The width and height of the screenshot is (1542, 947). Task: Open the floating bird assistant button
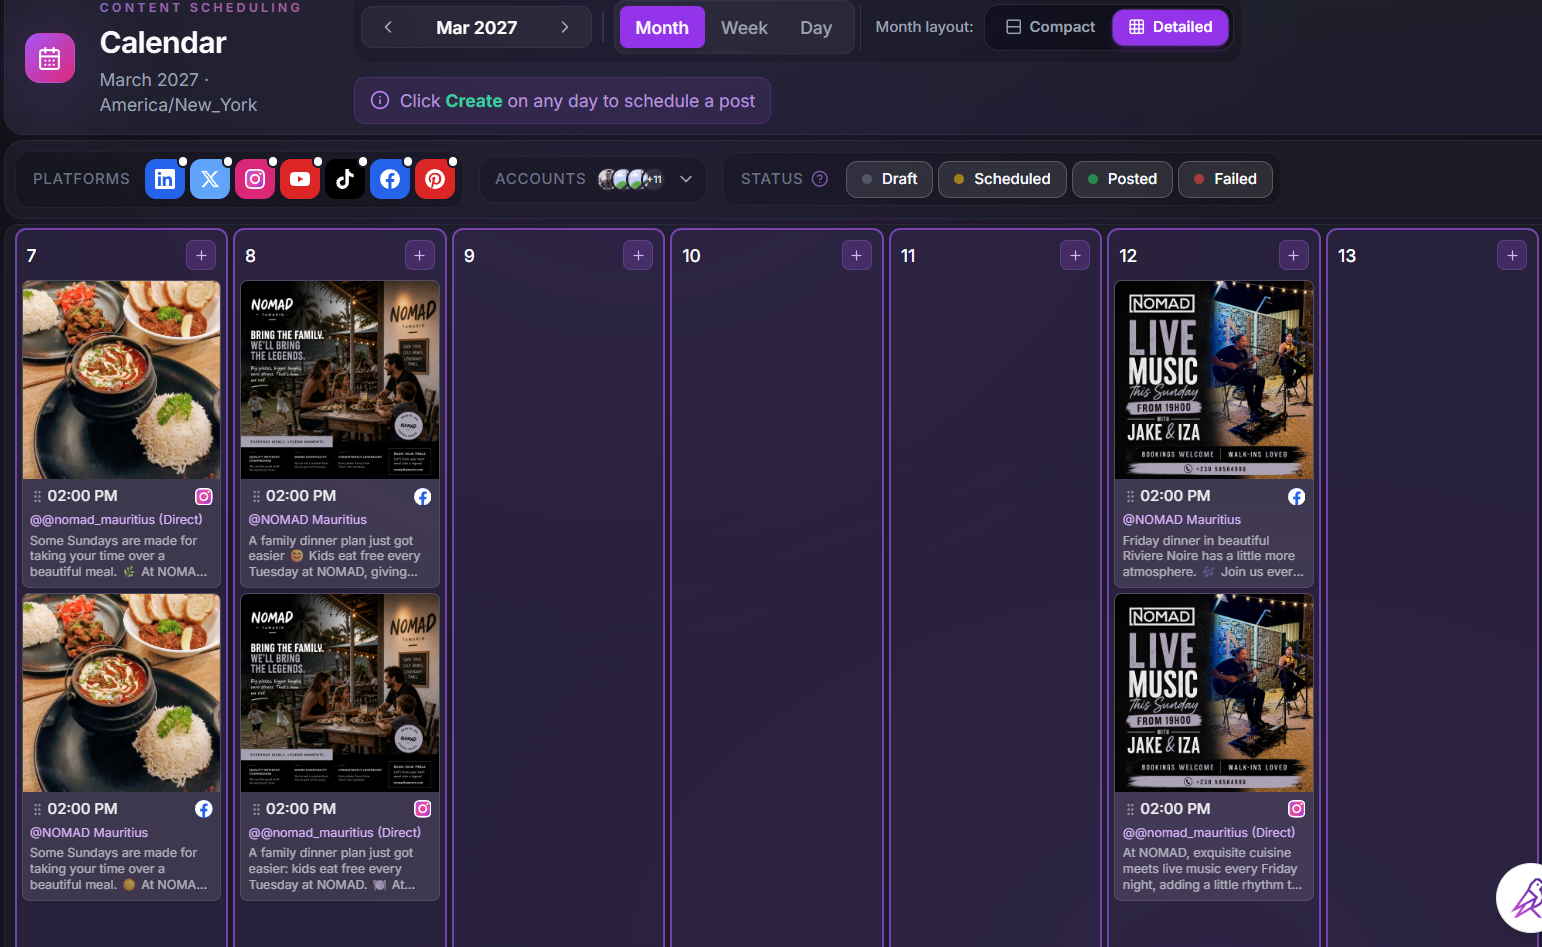1522,897
